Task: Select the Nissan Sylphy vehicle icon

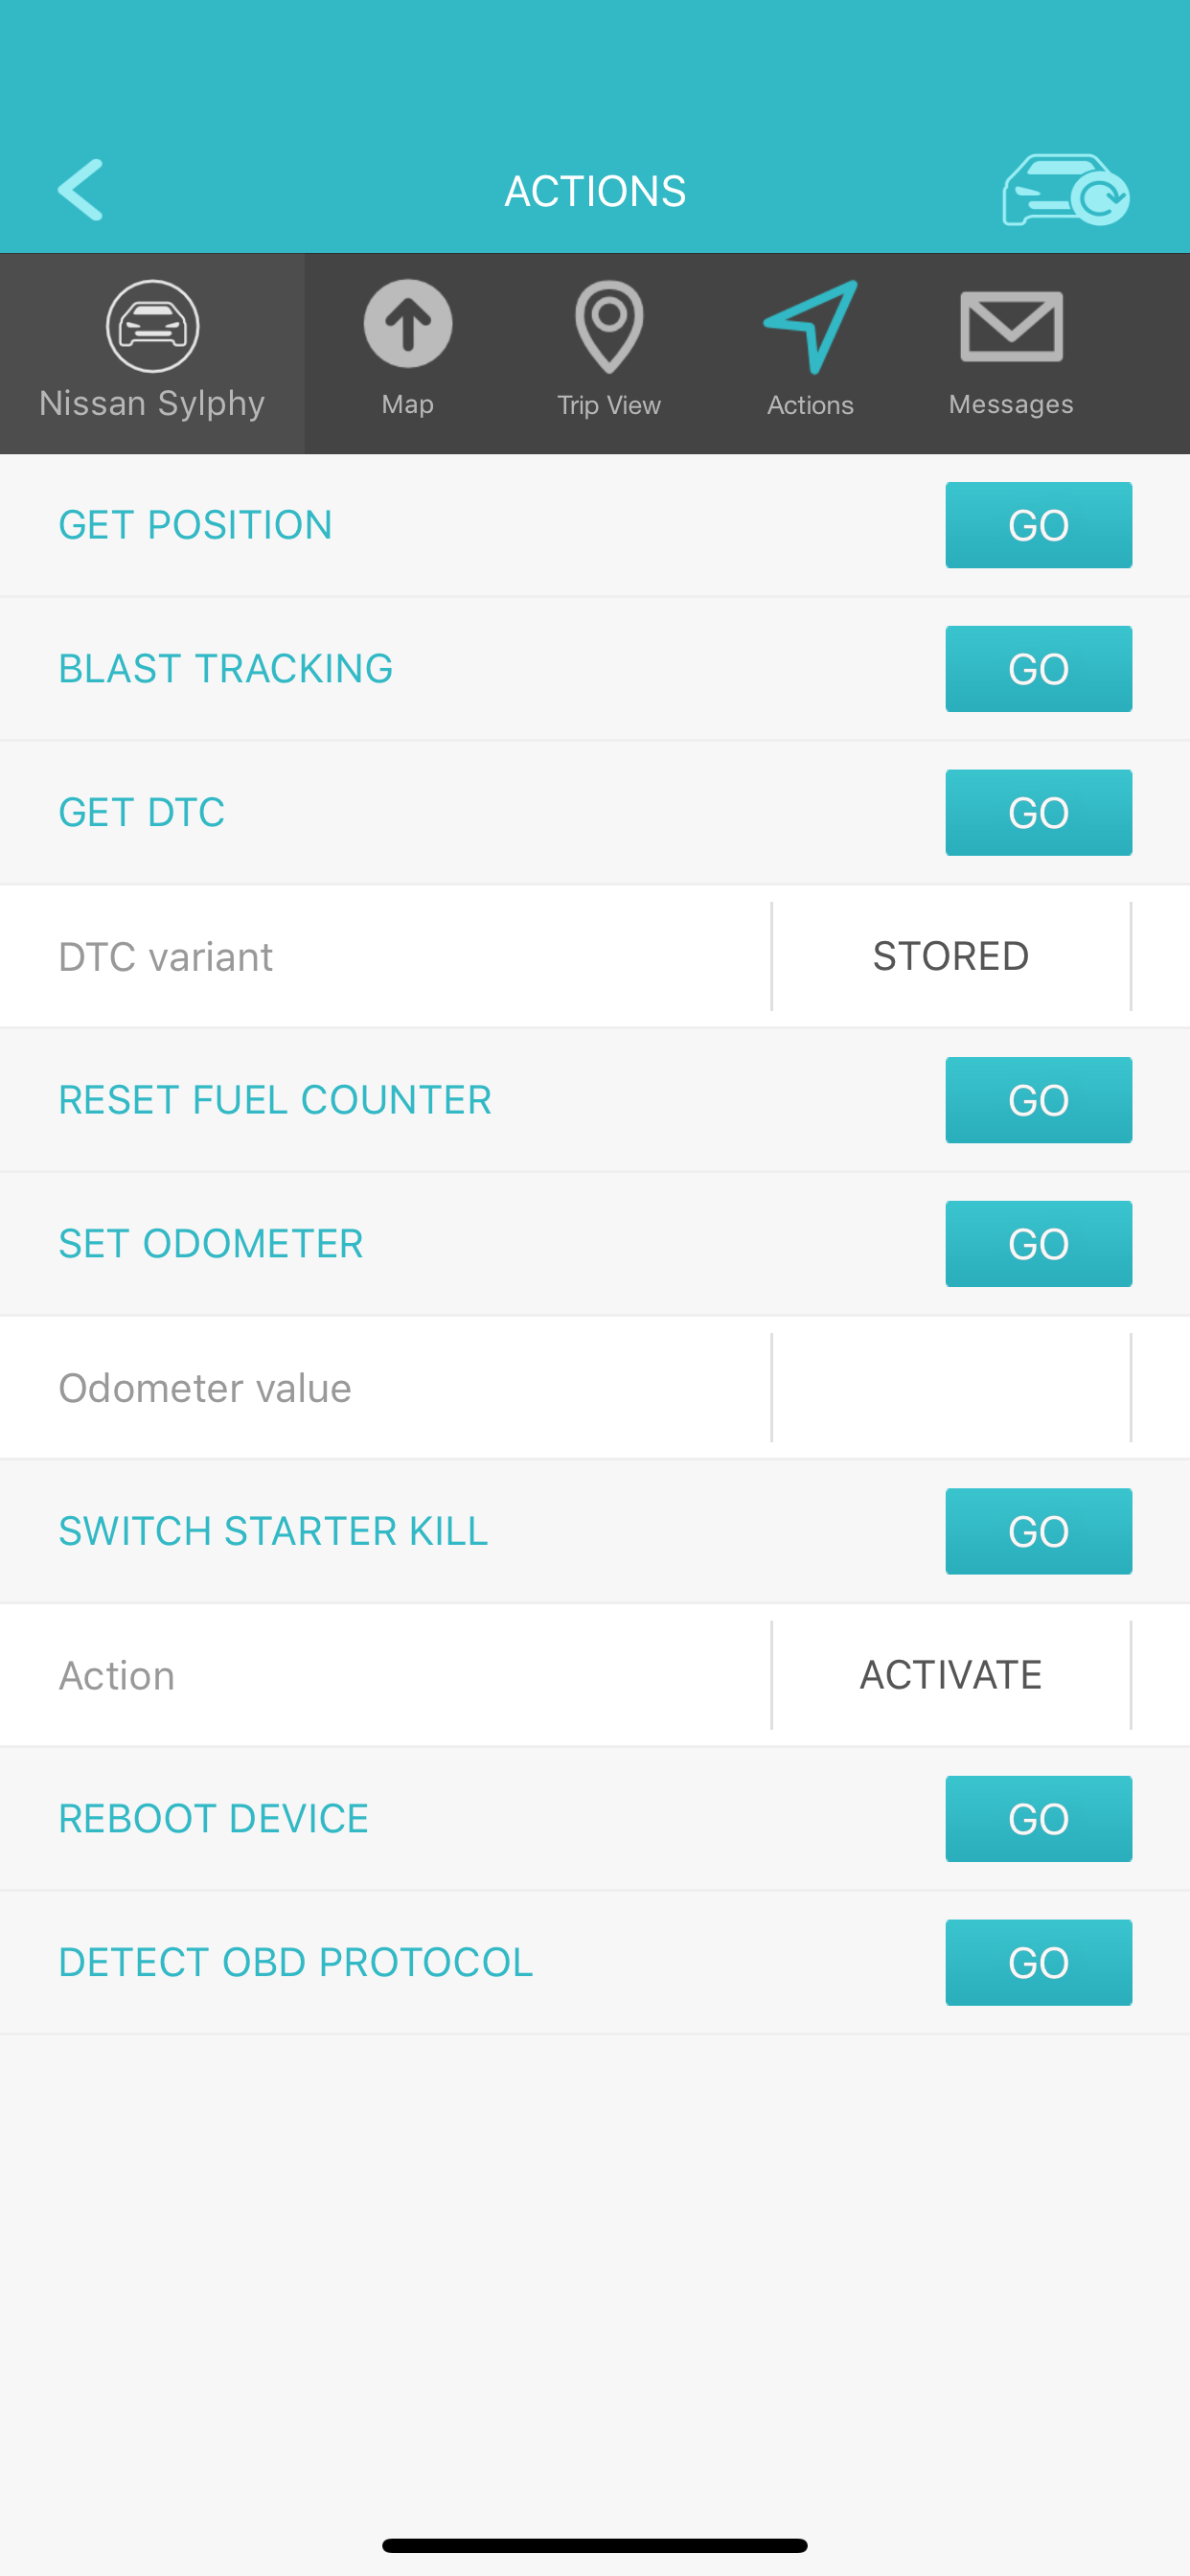Action: 152,326
